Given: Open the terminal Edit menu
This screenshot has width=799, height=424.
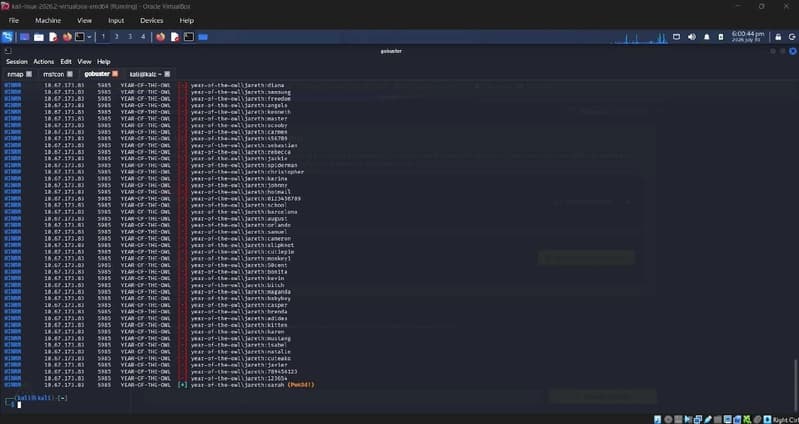Looking at the screenshot, I should click(66, 62).
